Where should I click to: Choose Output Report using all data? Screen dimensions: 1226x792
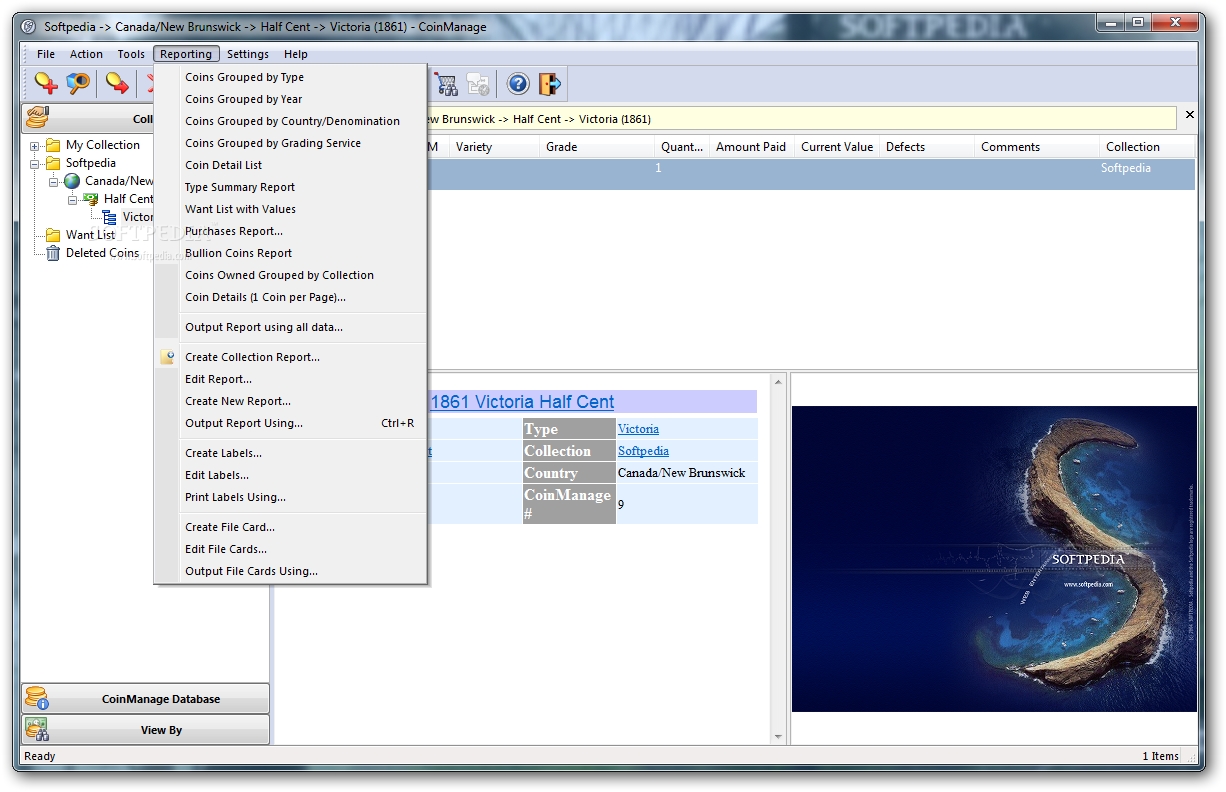pos(291,327)
